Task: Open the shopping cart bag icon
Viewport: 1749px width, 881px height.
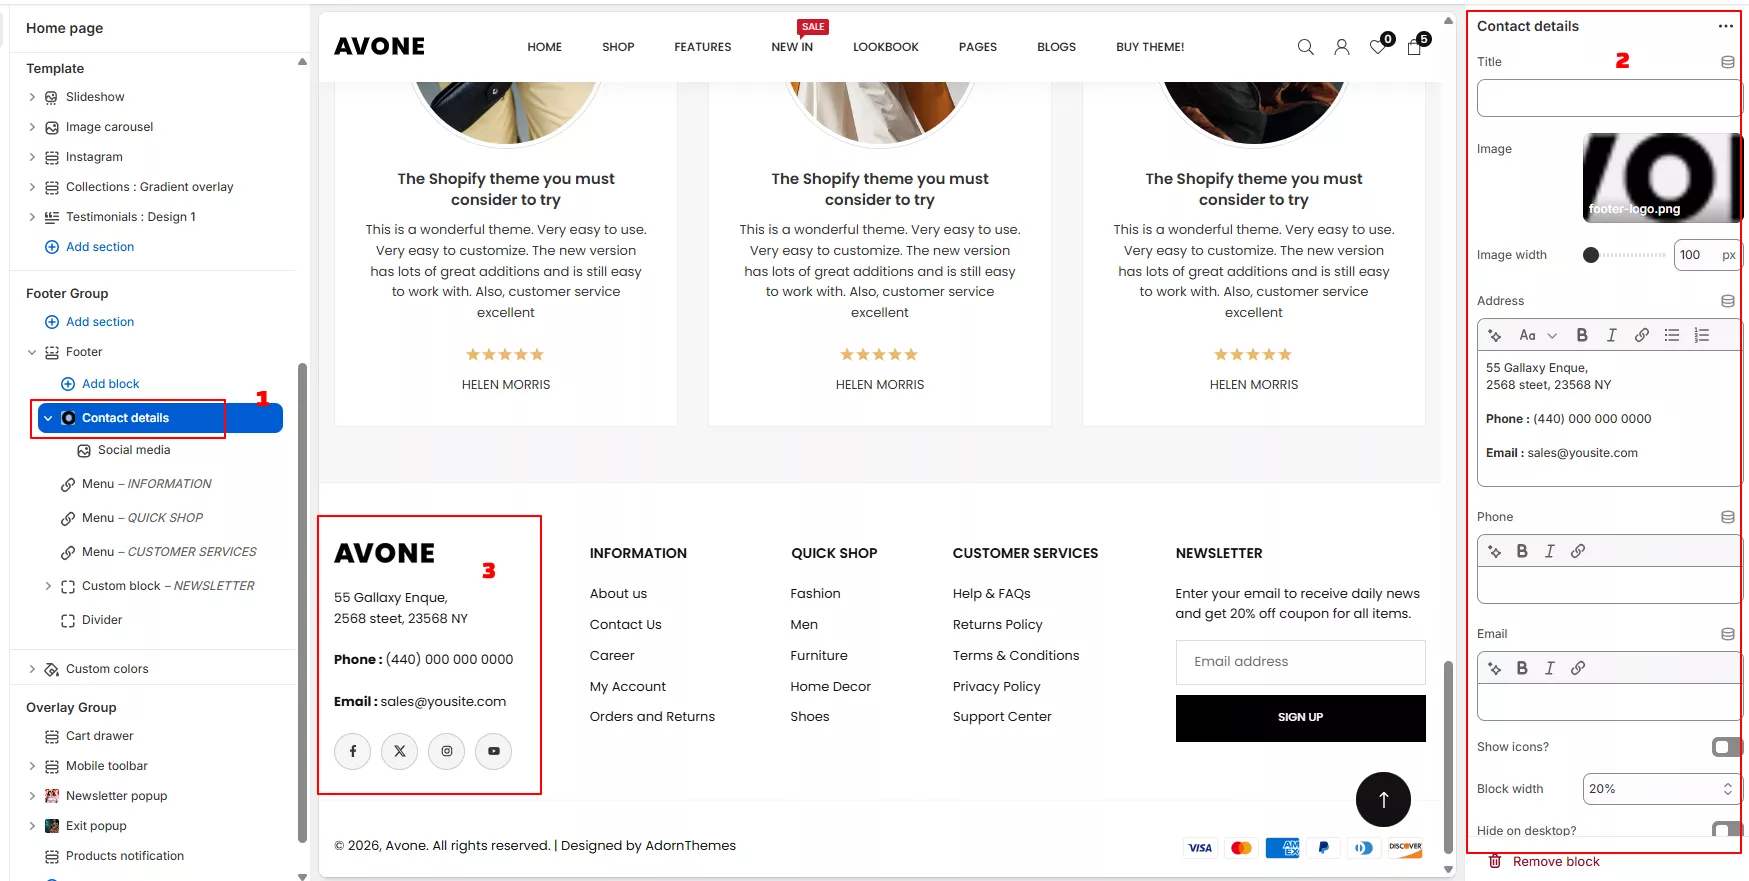Action: click(1414, 47)
